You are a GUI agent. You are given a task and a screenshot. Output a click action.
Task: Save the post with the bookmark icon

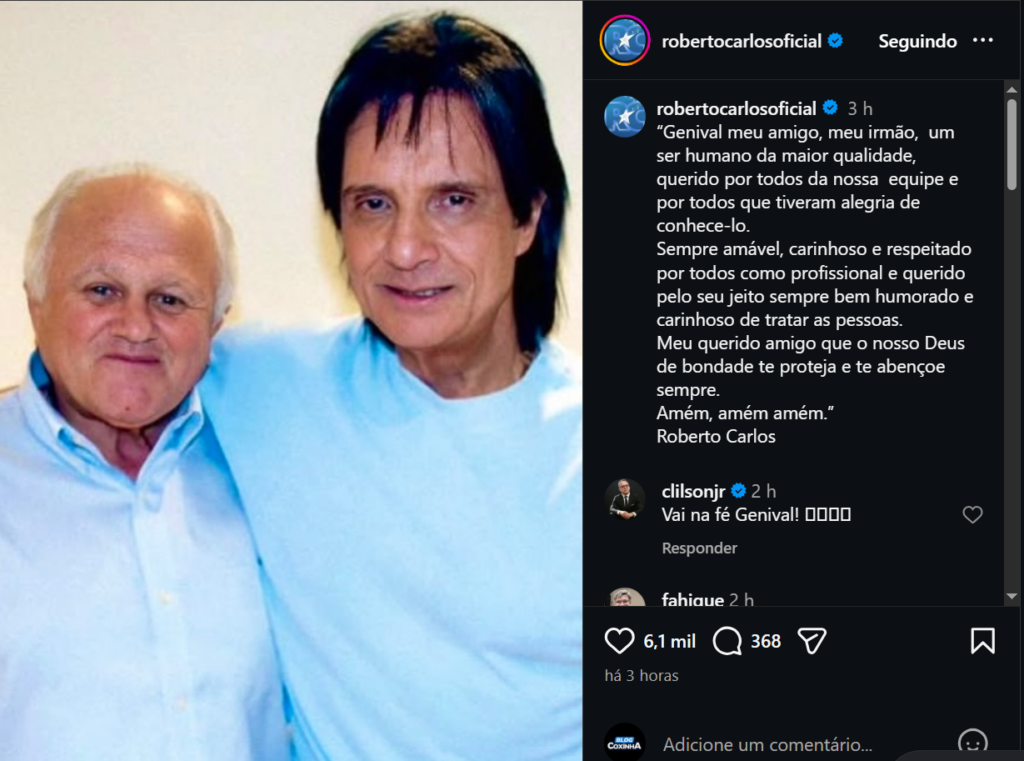coord(982,641)
